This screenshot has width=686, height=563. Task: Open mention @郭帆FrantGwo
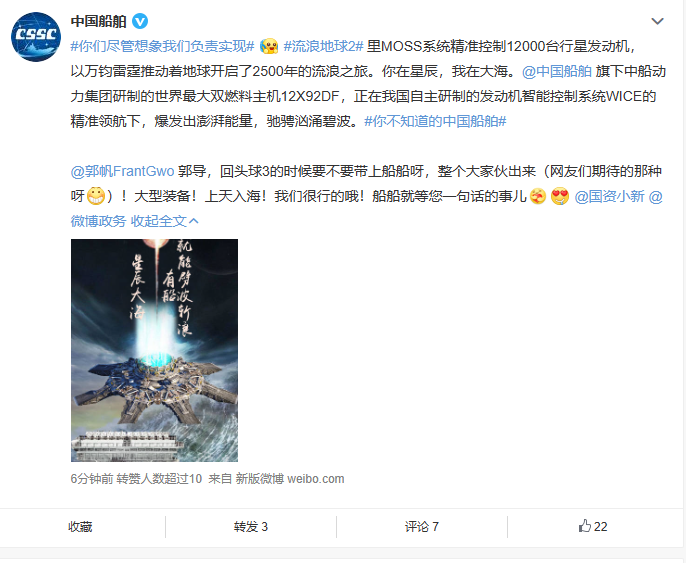[x=122, y=171]
